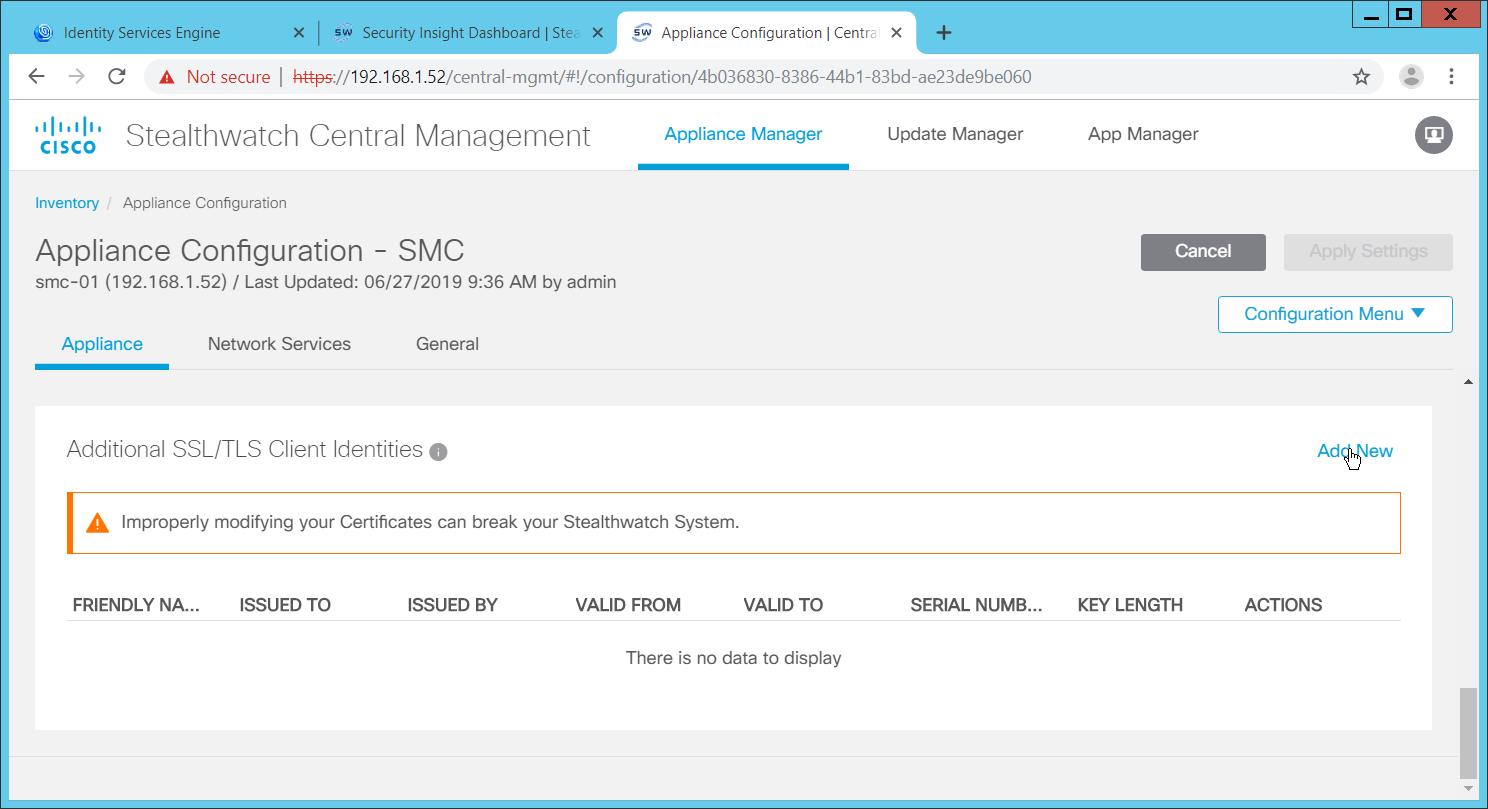Click the Not secure warning icon
This screenshot has width=1488, height=809.
pyautogui.click(x=168, y=77)
